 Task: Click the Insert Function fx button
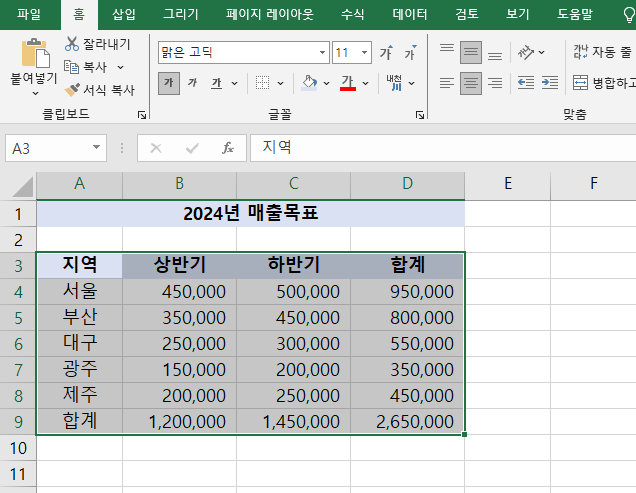tap(228, 148)
